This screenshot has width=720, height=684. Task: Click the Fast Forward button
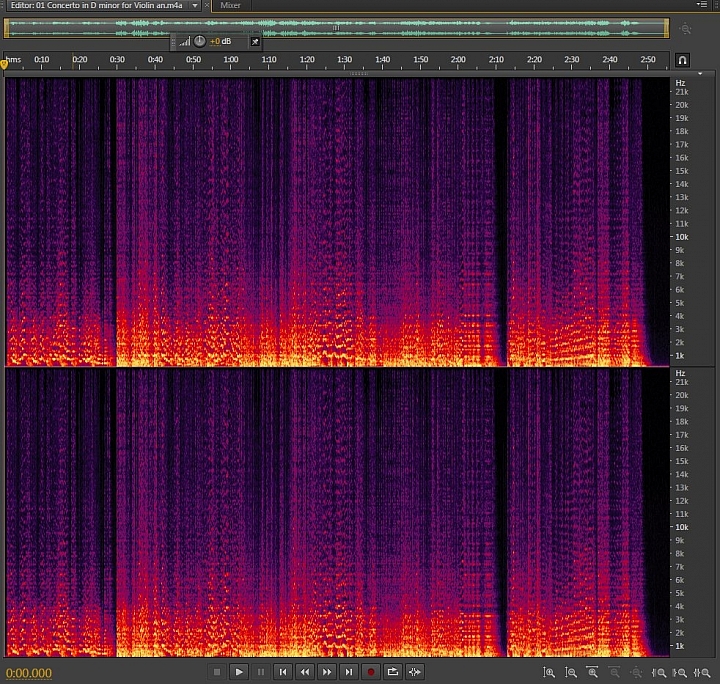coord(327,672)
